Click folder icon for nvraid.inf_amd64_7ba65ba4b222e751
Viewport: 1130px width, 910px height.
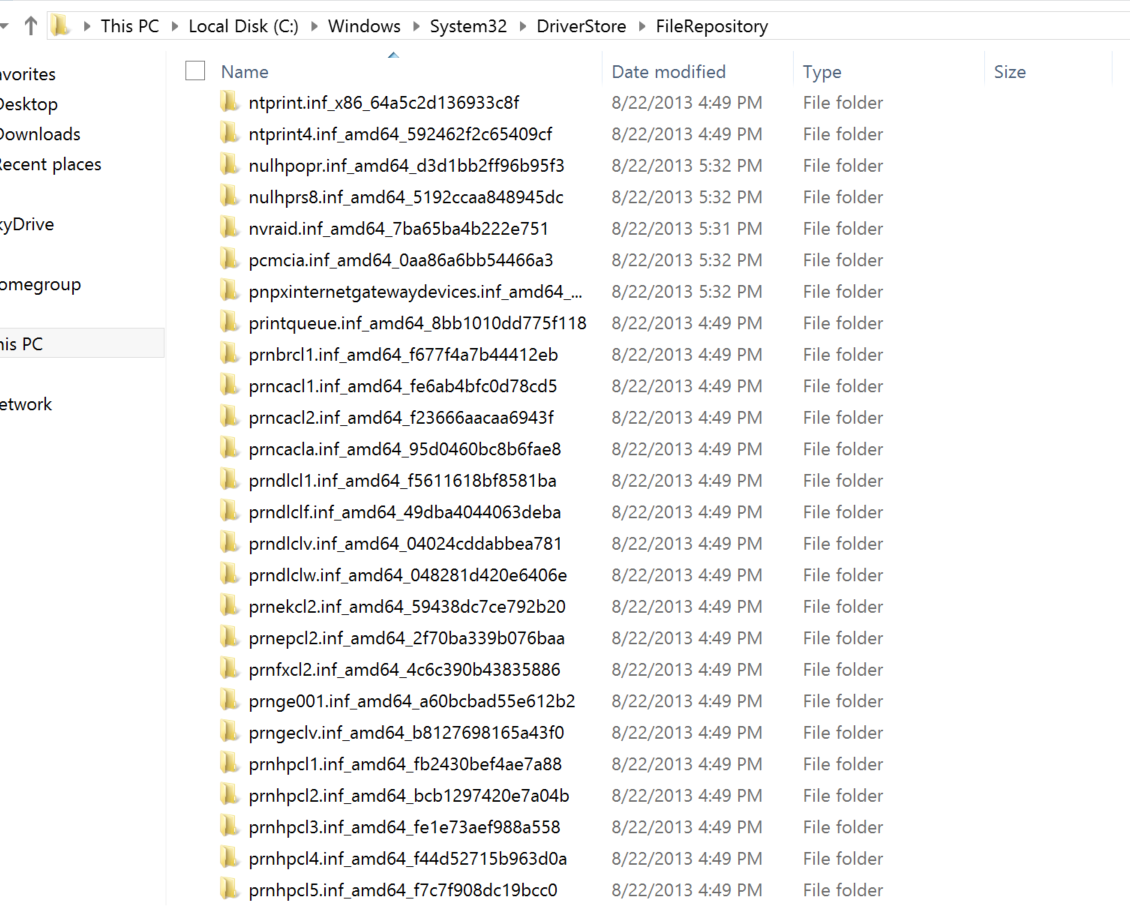230,229
